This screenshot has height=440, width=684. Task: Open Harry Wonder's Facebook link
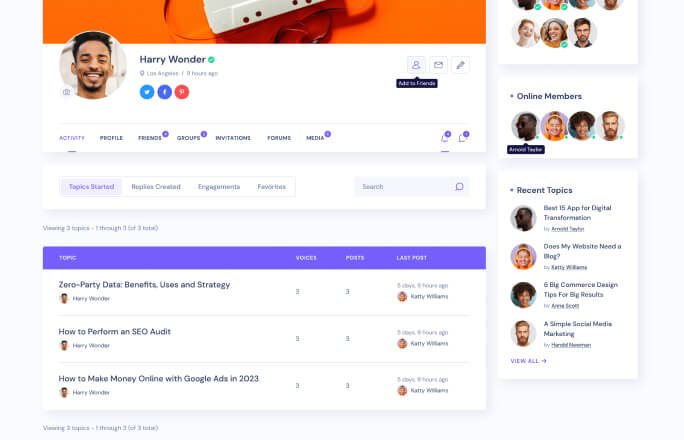click(164, 92)
